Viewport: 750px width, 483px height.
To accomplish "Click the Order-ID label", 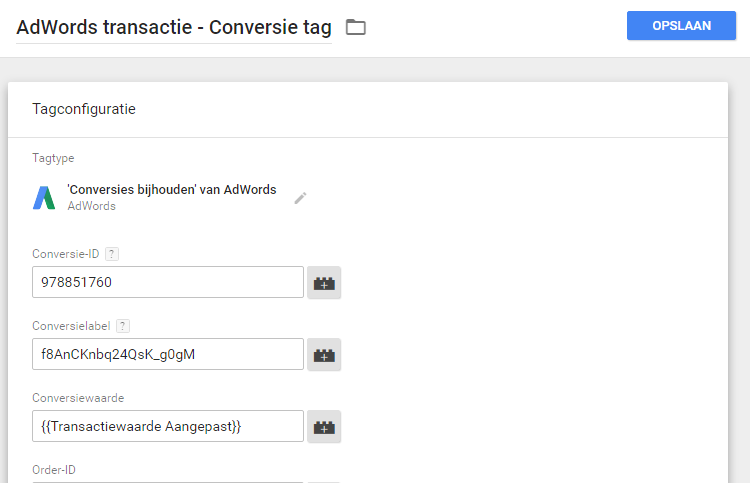I will tap(54, 469).
